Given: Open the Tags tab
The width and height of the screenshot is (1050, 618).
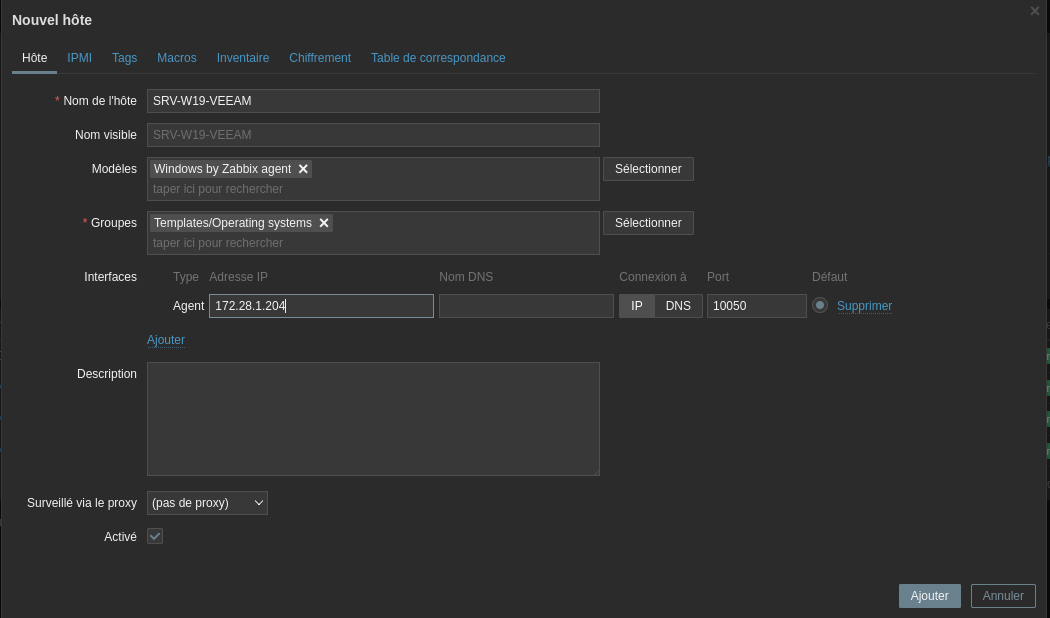Looking at the screenshot, I should pyautogui.click(x=125, y=58).
